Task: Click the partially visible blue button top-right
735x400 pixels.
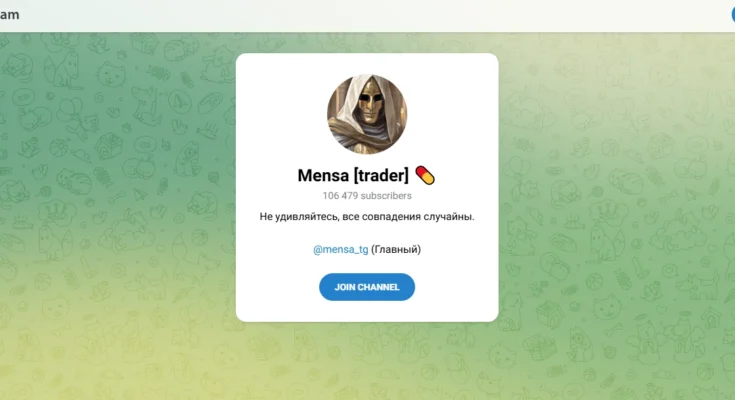Action: 733,15
